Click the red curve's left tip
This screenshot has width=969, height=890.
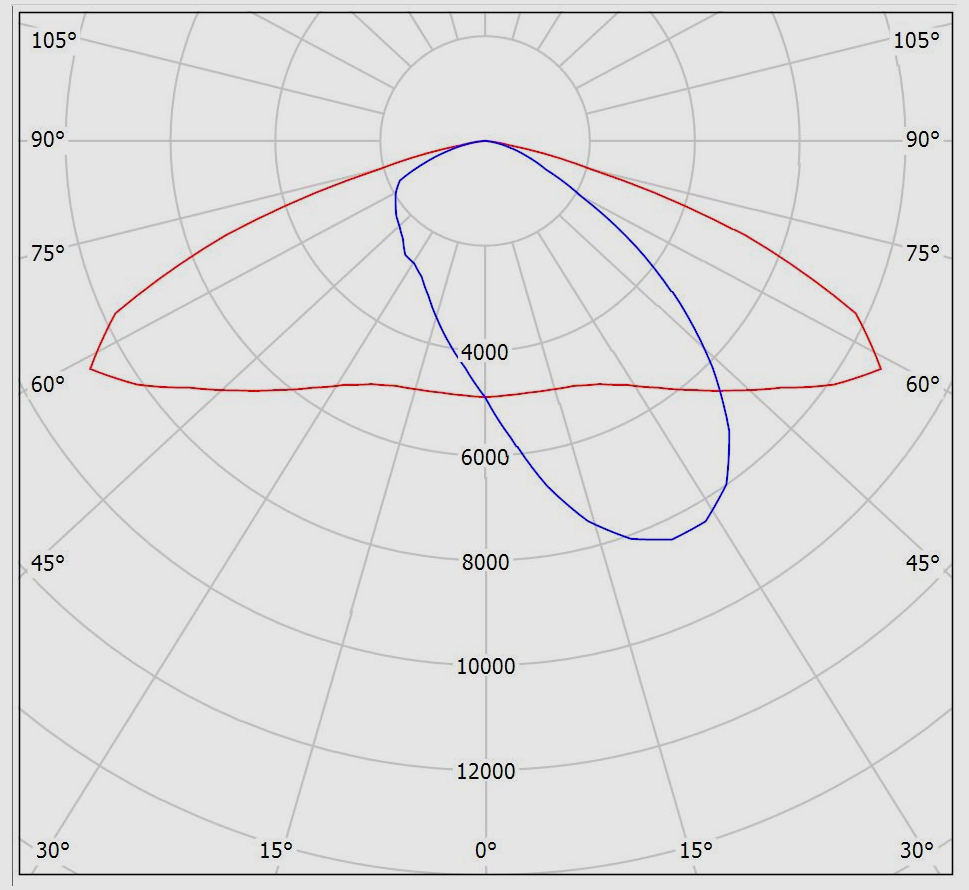90,369
